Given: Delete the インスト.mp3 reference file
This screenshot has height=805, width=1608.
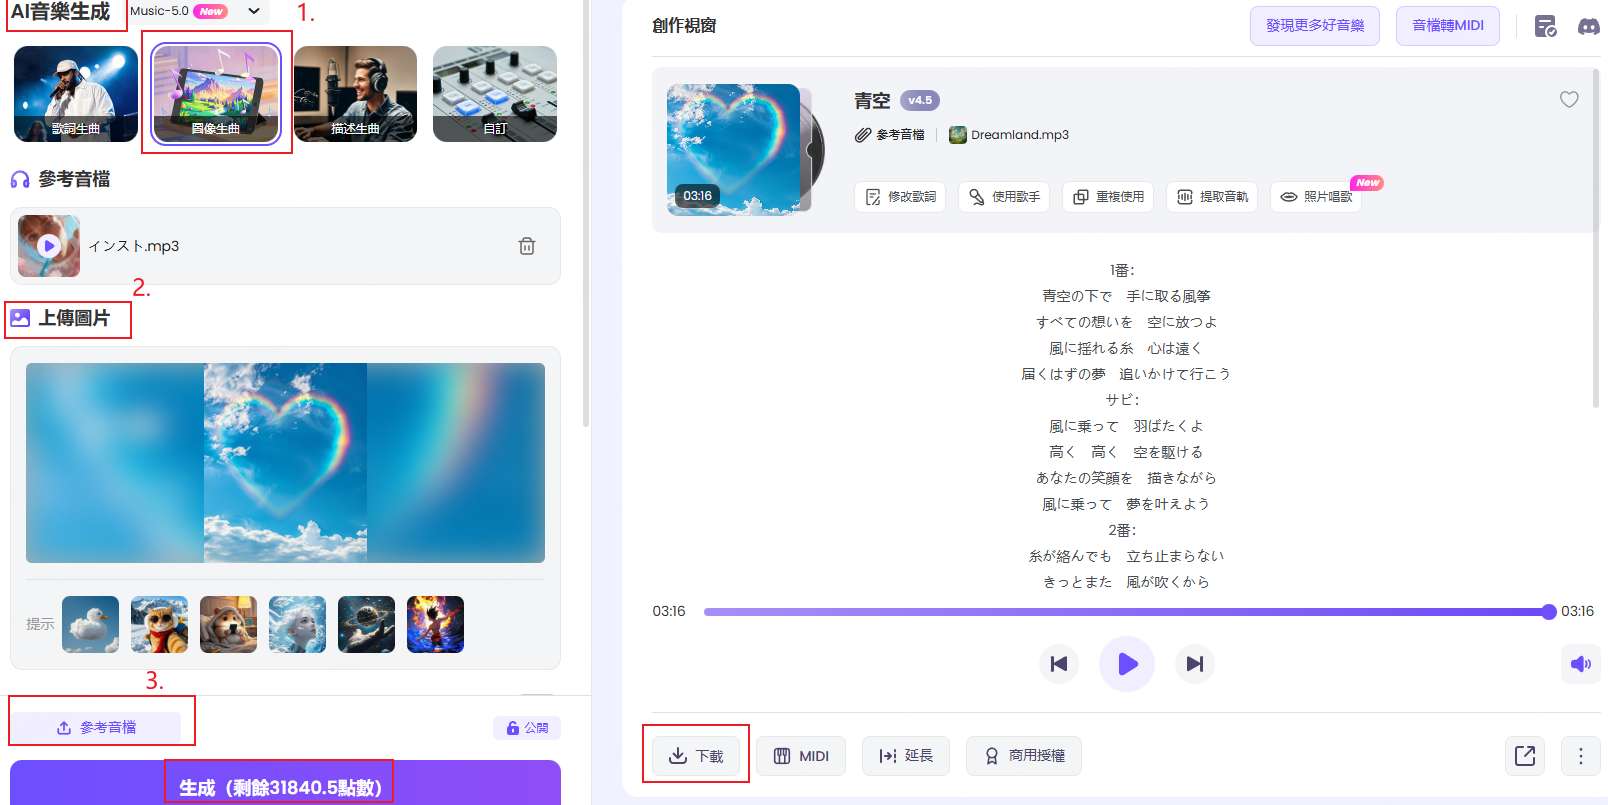Looking at the screenshot, I should (527, 246).
